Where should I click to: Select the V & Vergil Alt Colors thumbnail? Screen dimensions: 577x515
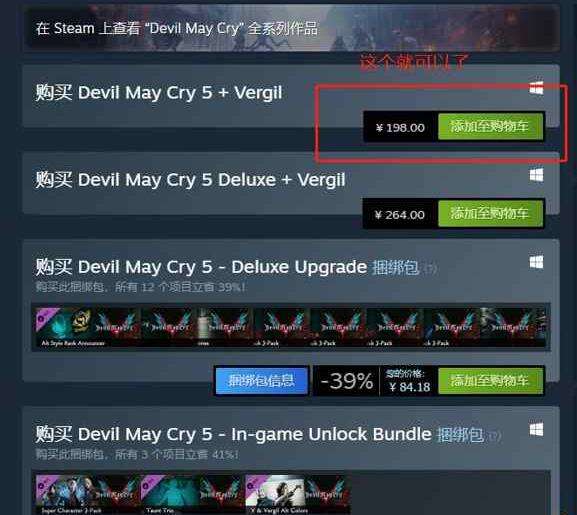pyautogui.click(x=297, y=494)
